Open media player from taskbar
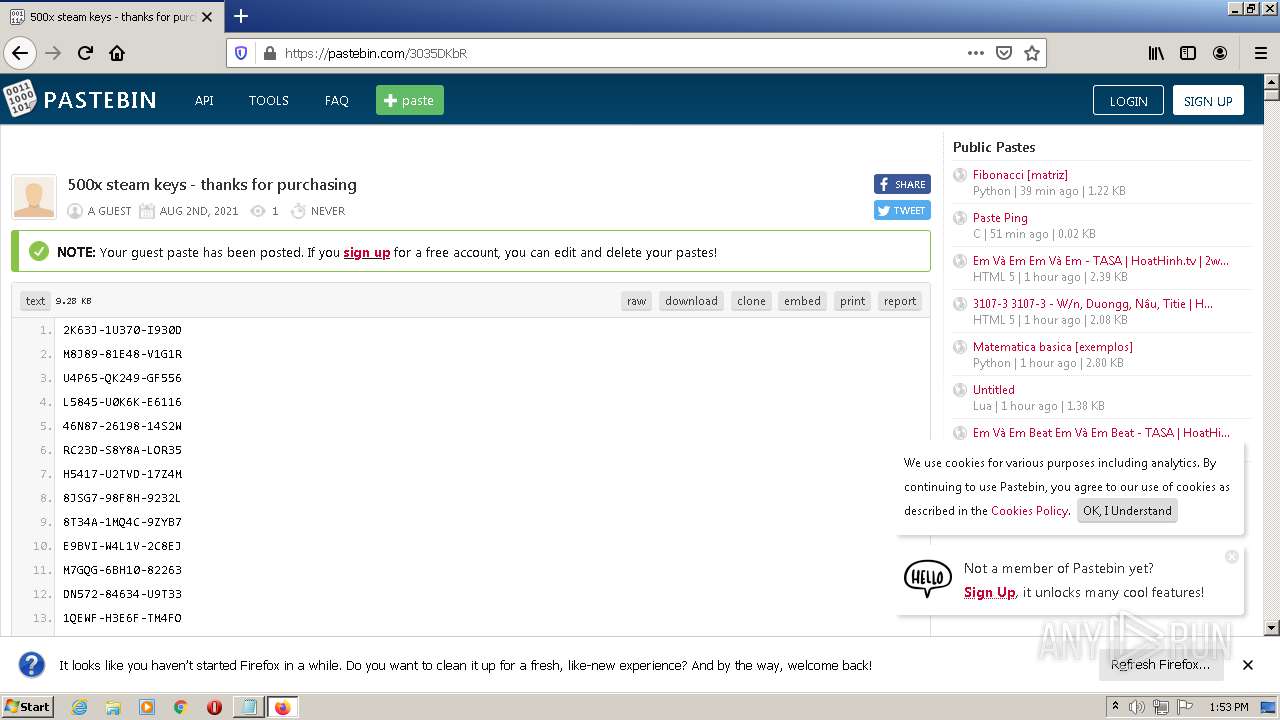Screen dimensions: 1280x720 point(147,707)
